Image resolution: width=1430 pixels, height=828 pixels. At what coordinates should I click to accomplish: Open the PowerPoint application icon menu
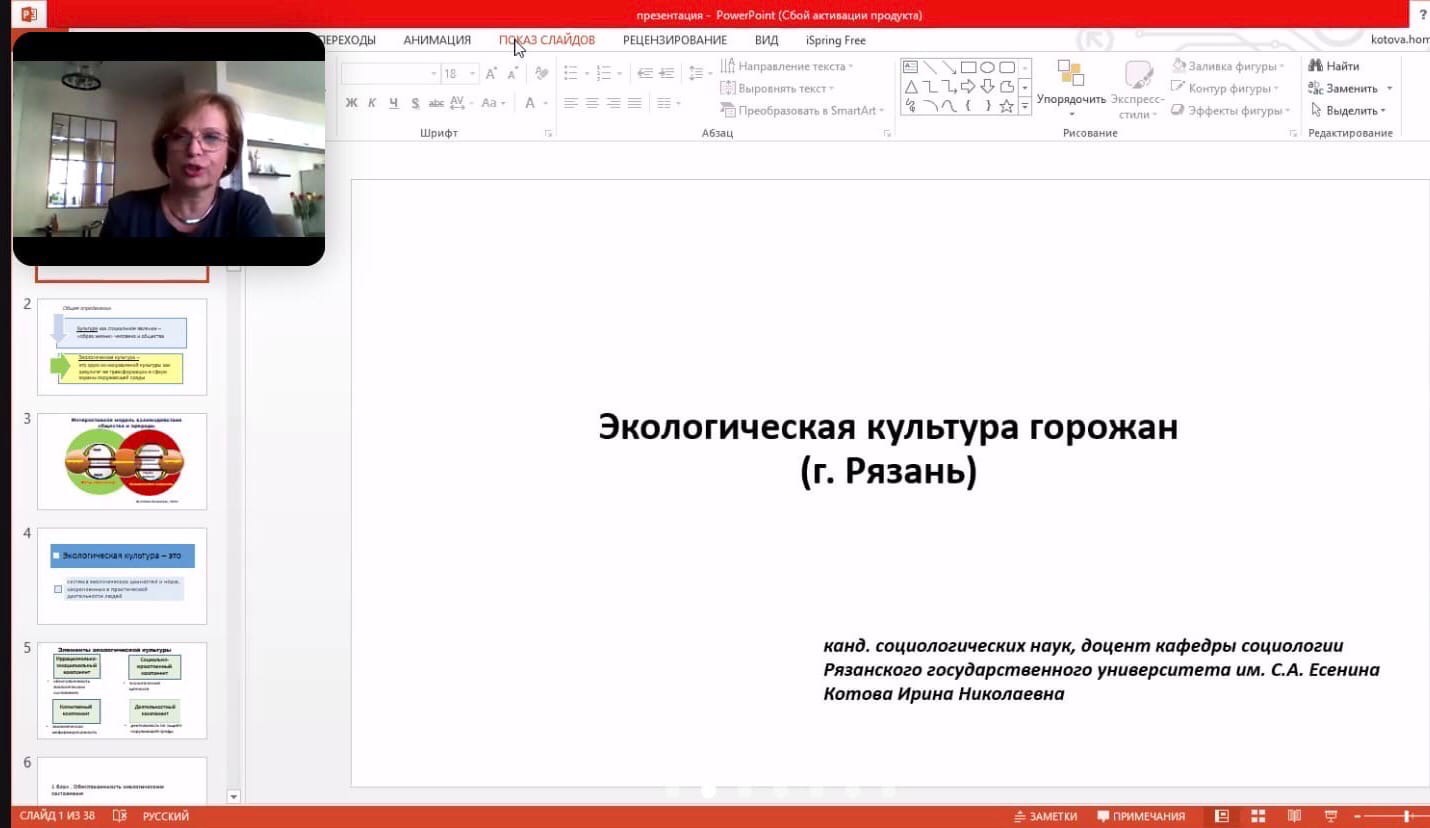click(x=29, y=14)
